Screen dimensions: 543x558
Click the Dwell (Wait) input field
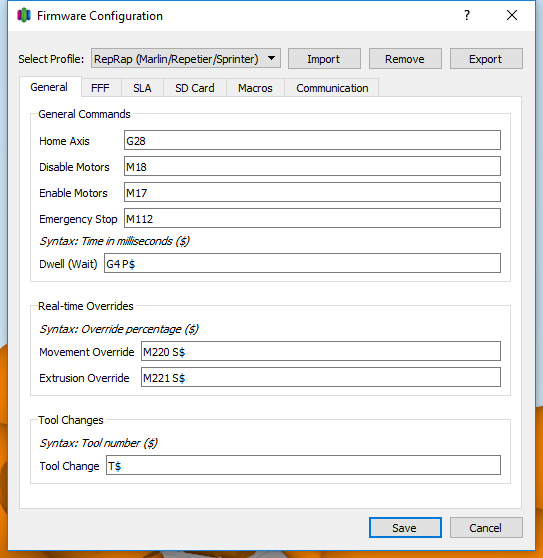click(x=302, y=263)
